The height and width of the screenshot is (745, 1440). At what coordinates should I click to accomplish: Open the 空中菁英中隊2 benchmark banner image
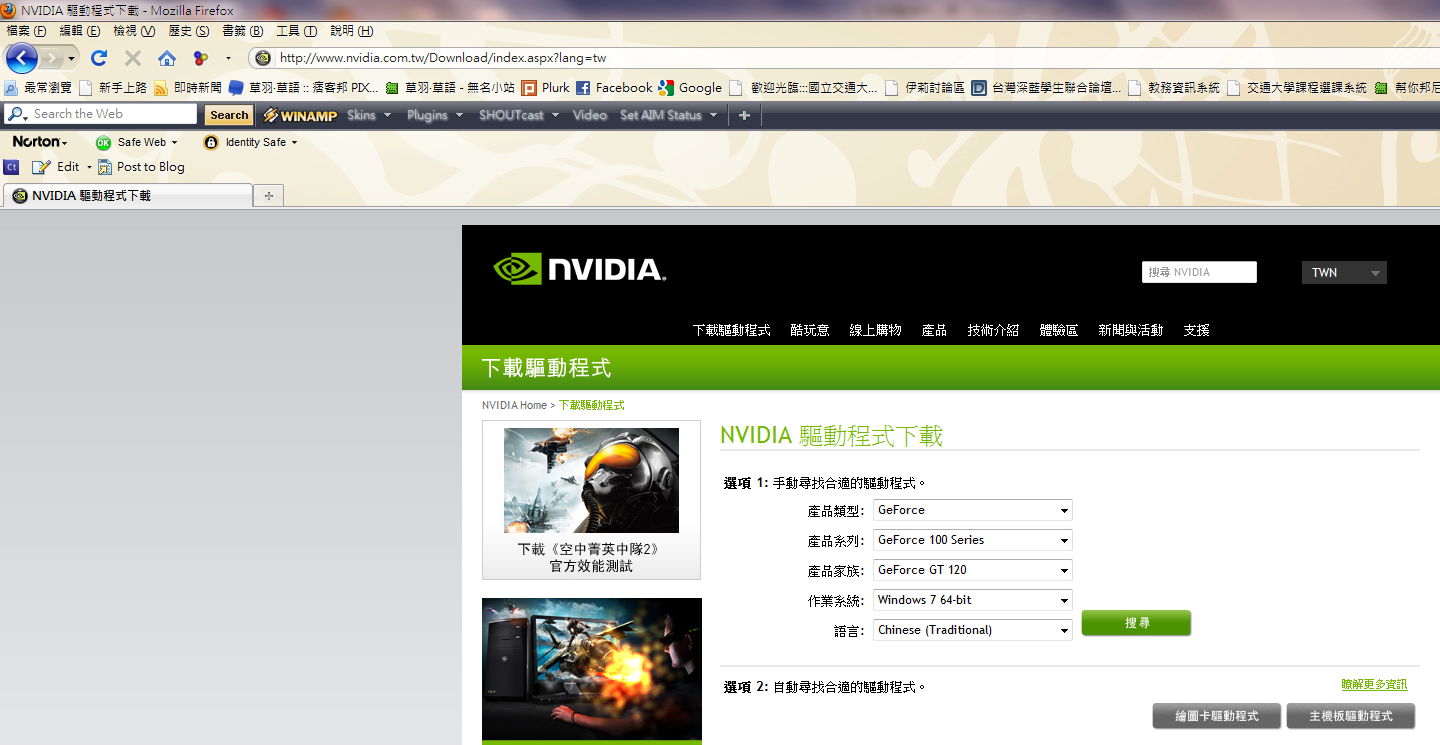tap(591, 480)
